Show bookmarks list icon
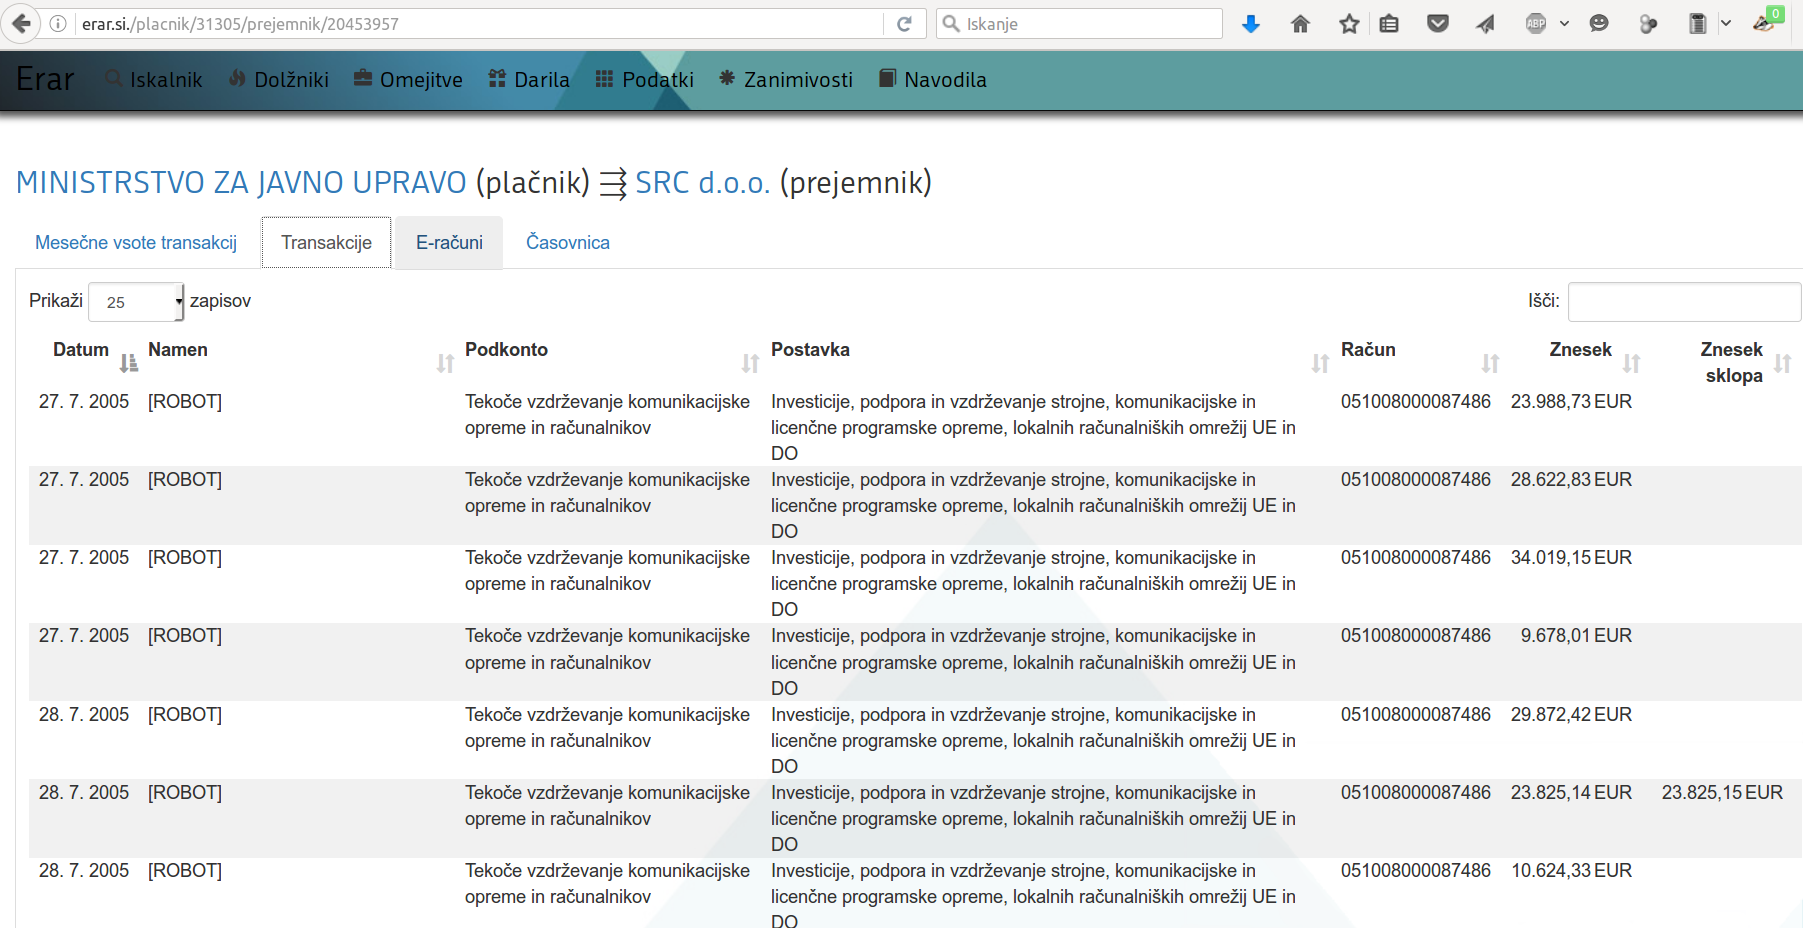Image resolution: width=1803 pixels, height=928 pixels. [x=1389, y=24]
